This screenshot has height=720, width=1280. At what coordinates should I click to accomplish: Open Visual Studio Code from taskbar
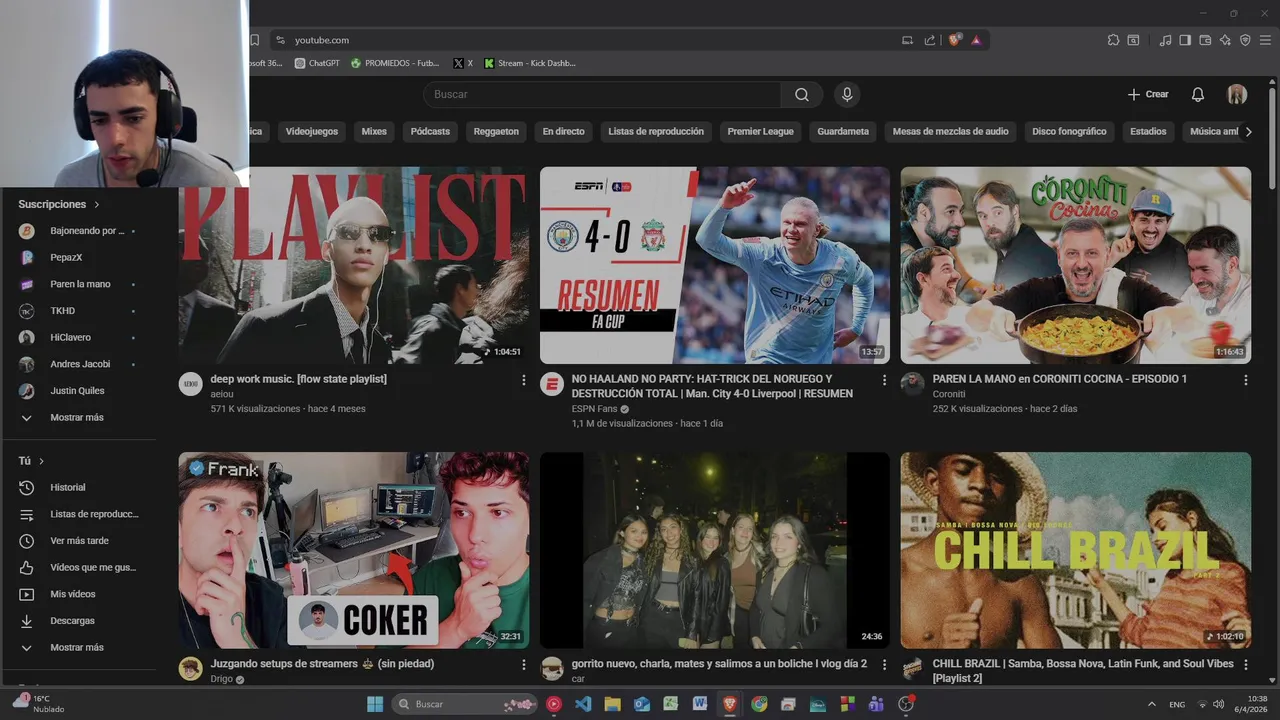point(583,704)
